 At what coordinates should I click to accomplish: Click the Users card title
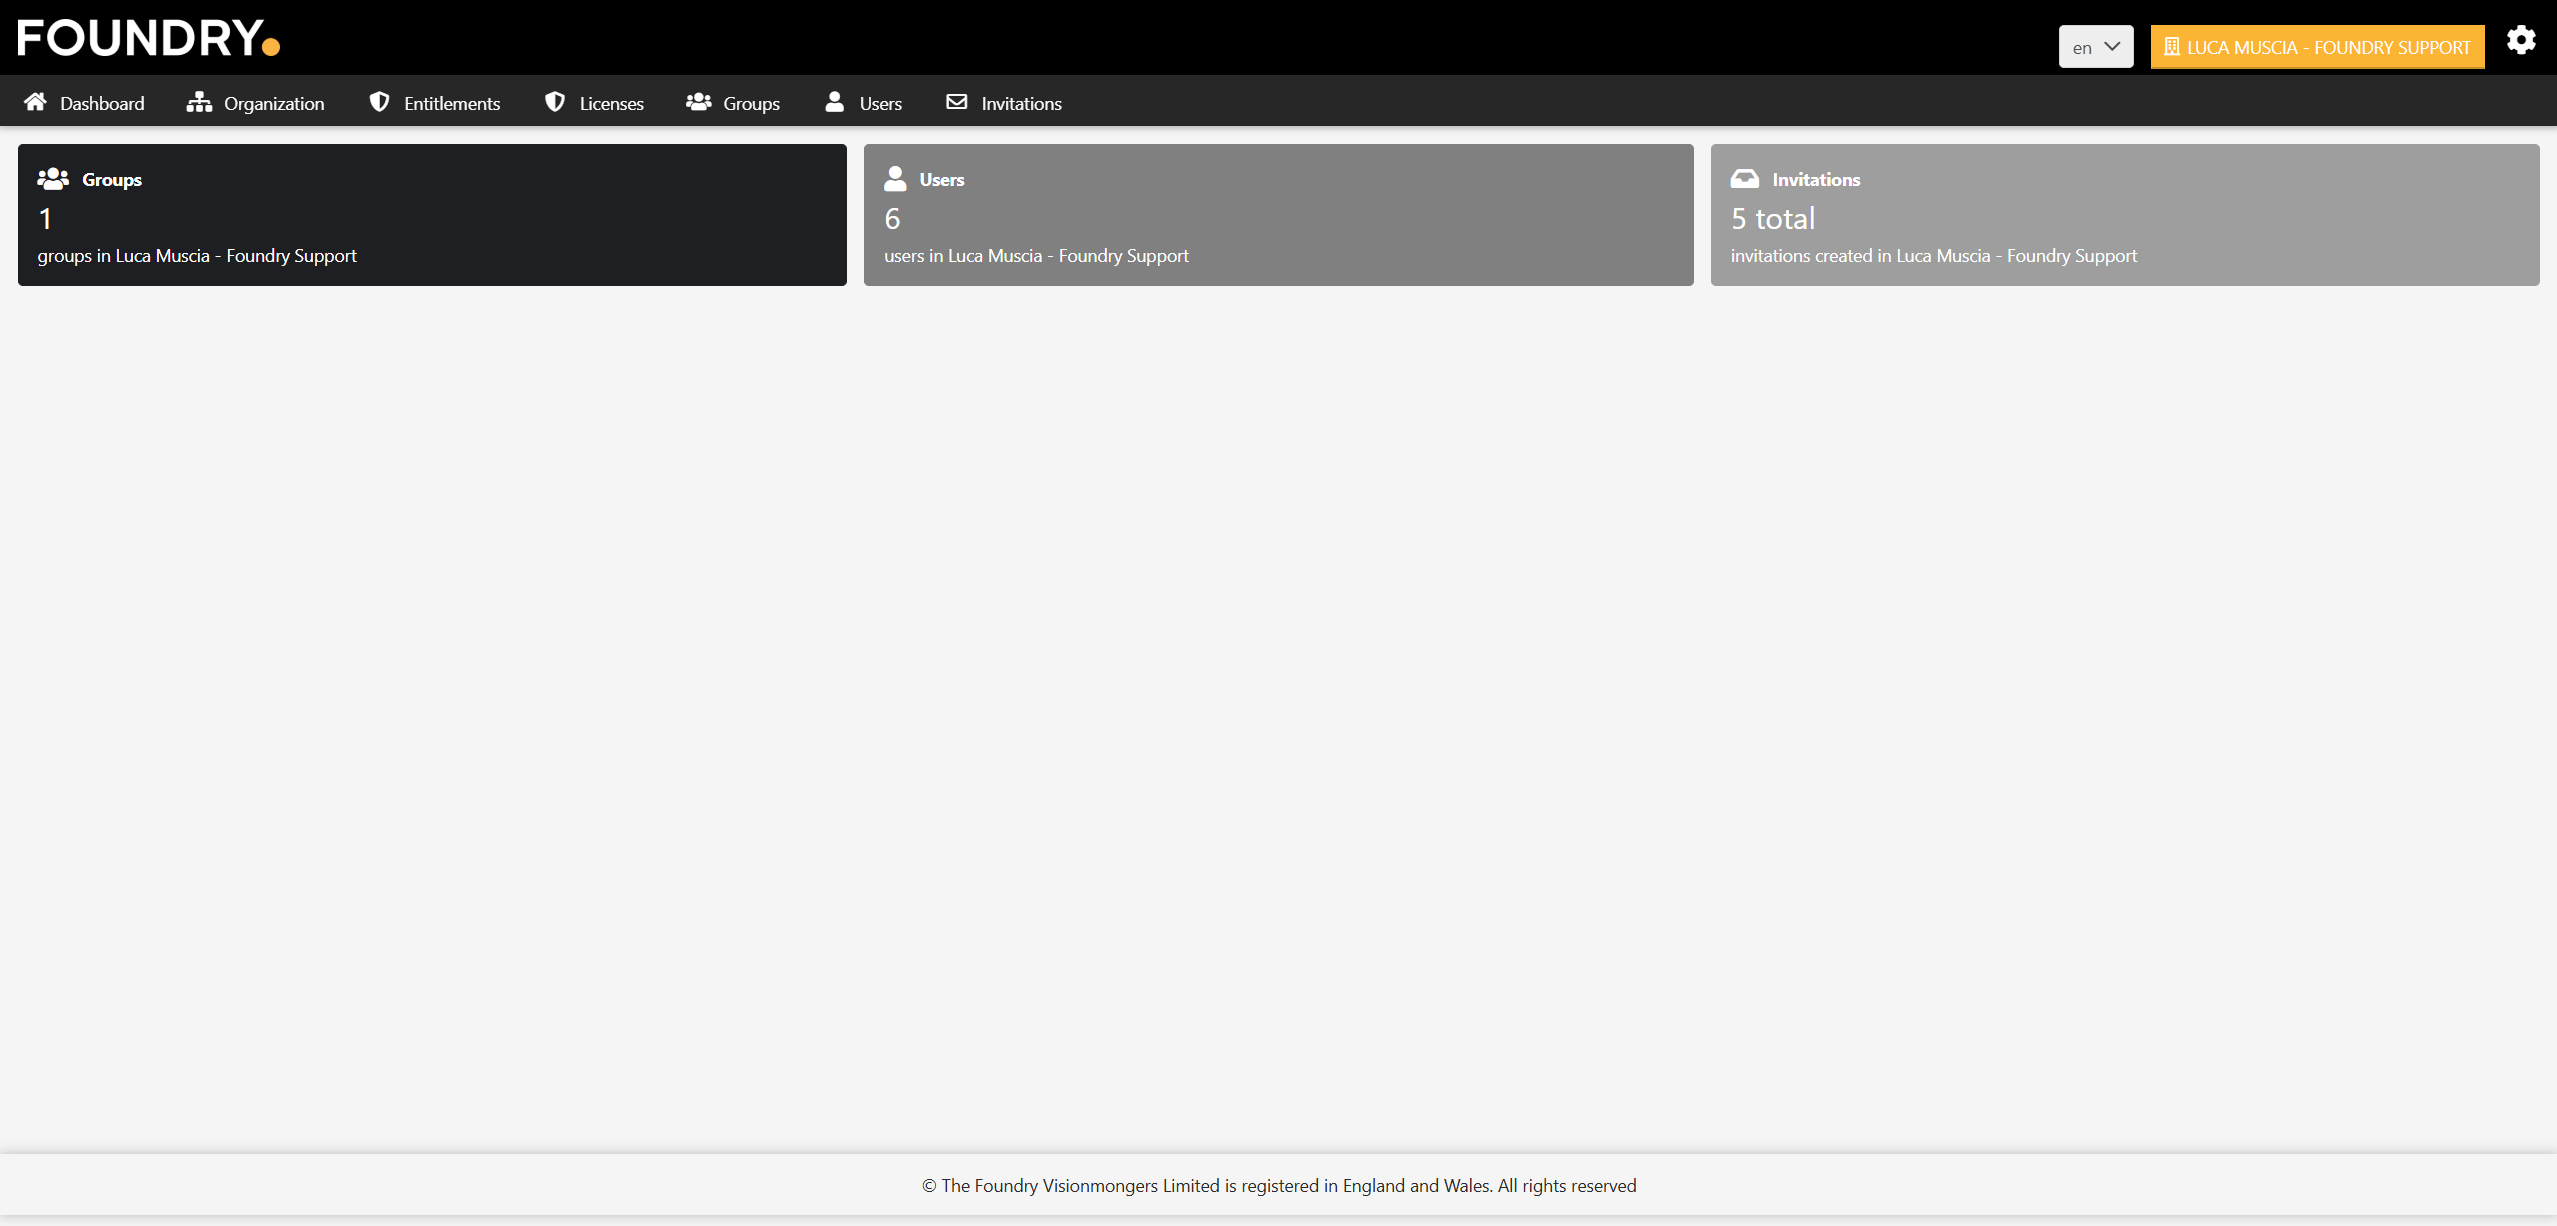(942, 180)
